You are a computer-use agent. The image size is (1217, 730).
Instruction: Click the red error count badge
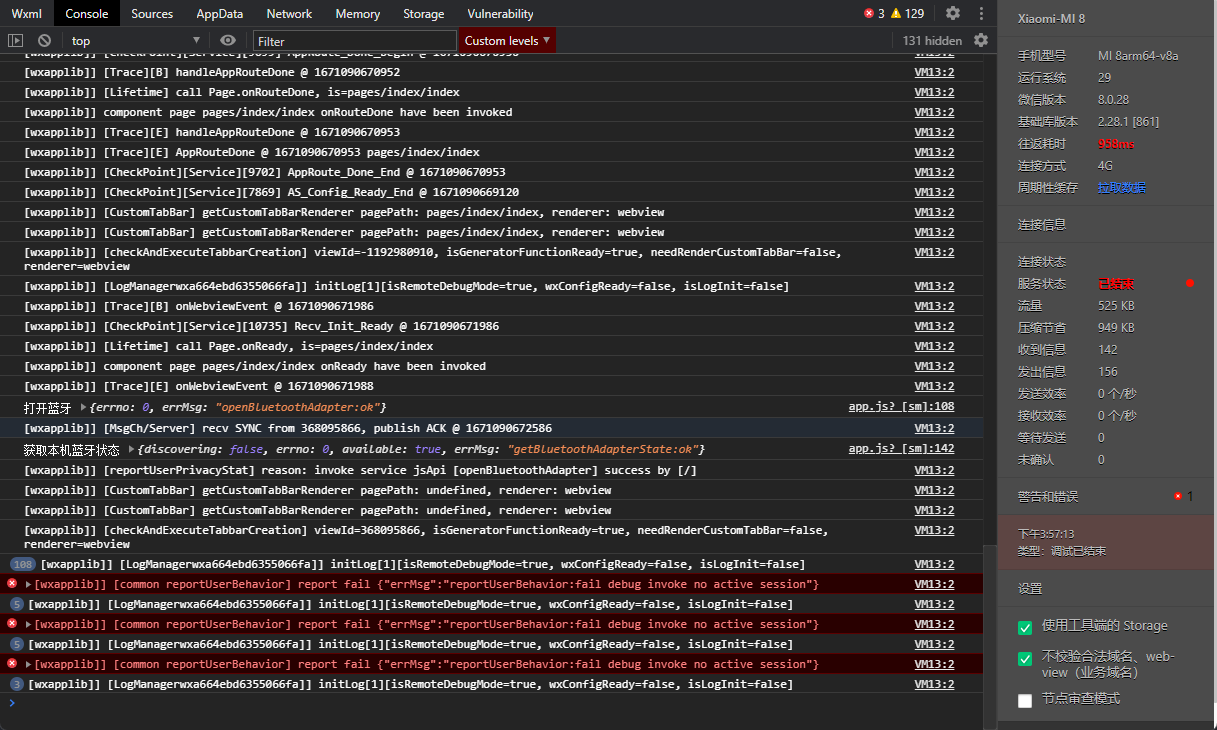tap(874, 14)
